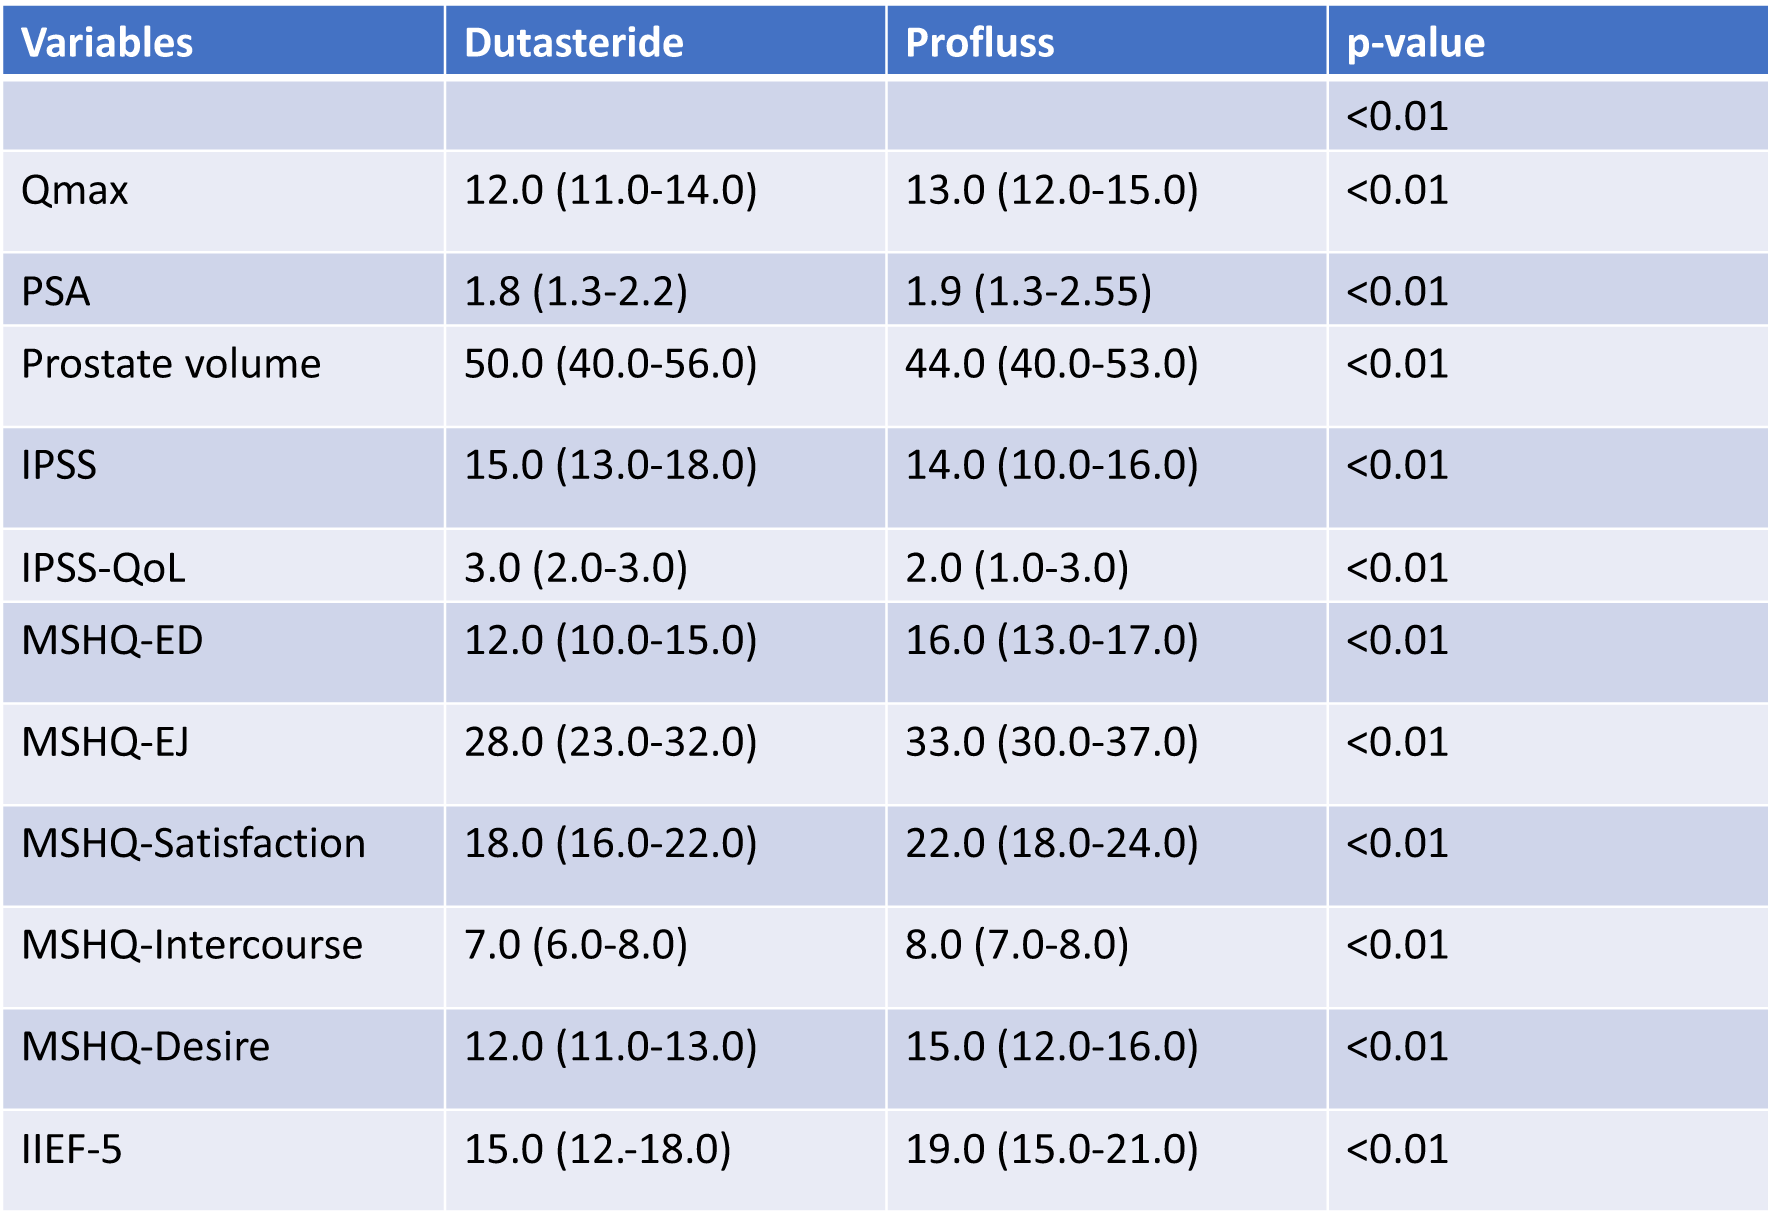Click the MSHQ-ED row label
Viewport: 1772px width, 1213px height.
tap(112, 640)
